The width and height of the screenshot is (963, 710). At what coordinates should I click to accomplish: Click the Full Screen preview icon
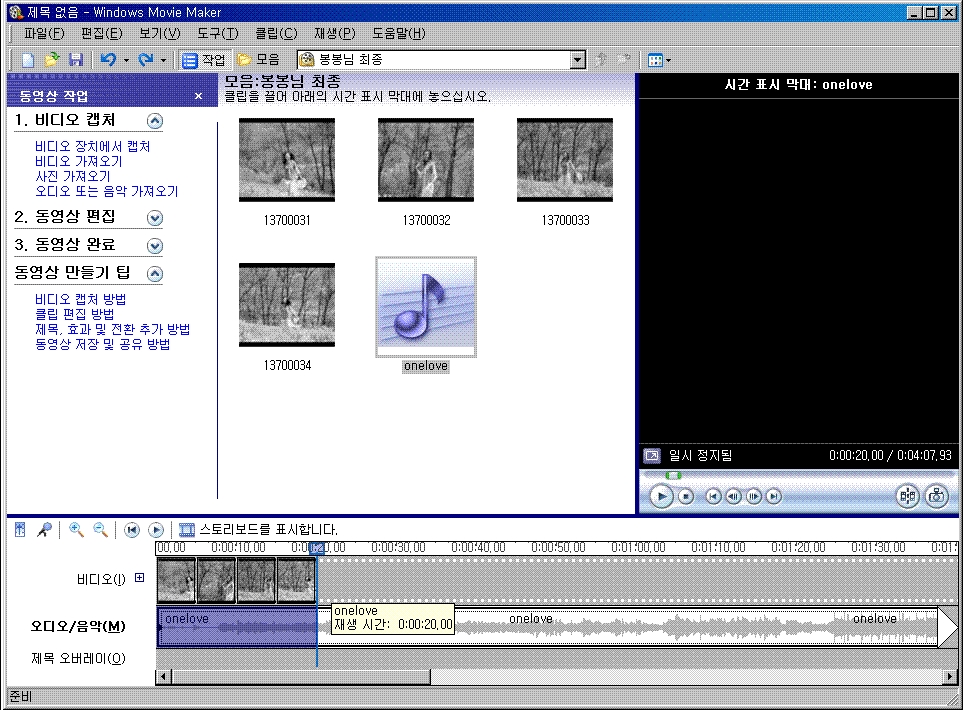[651, 456]
